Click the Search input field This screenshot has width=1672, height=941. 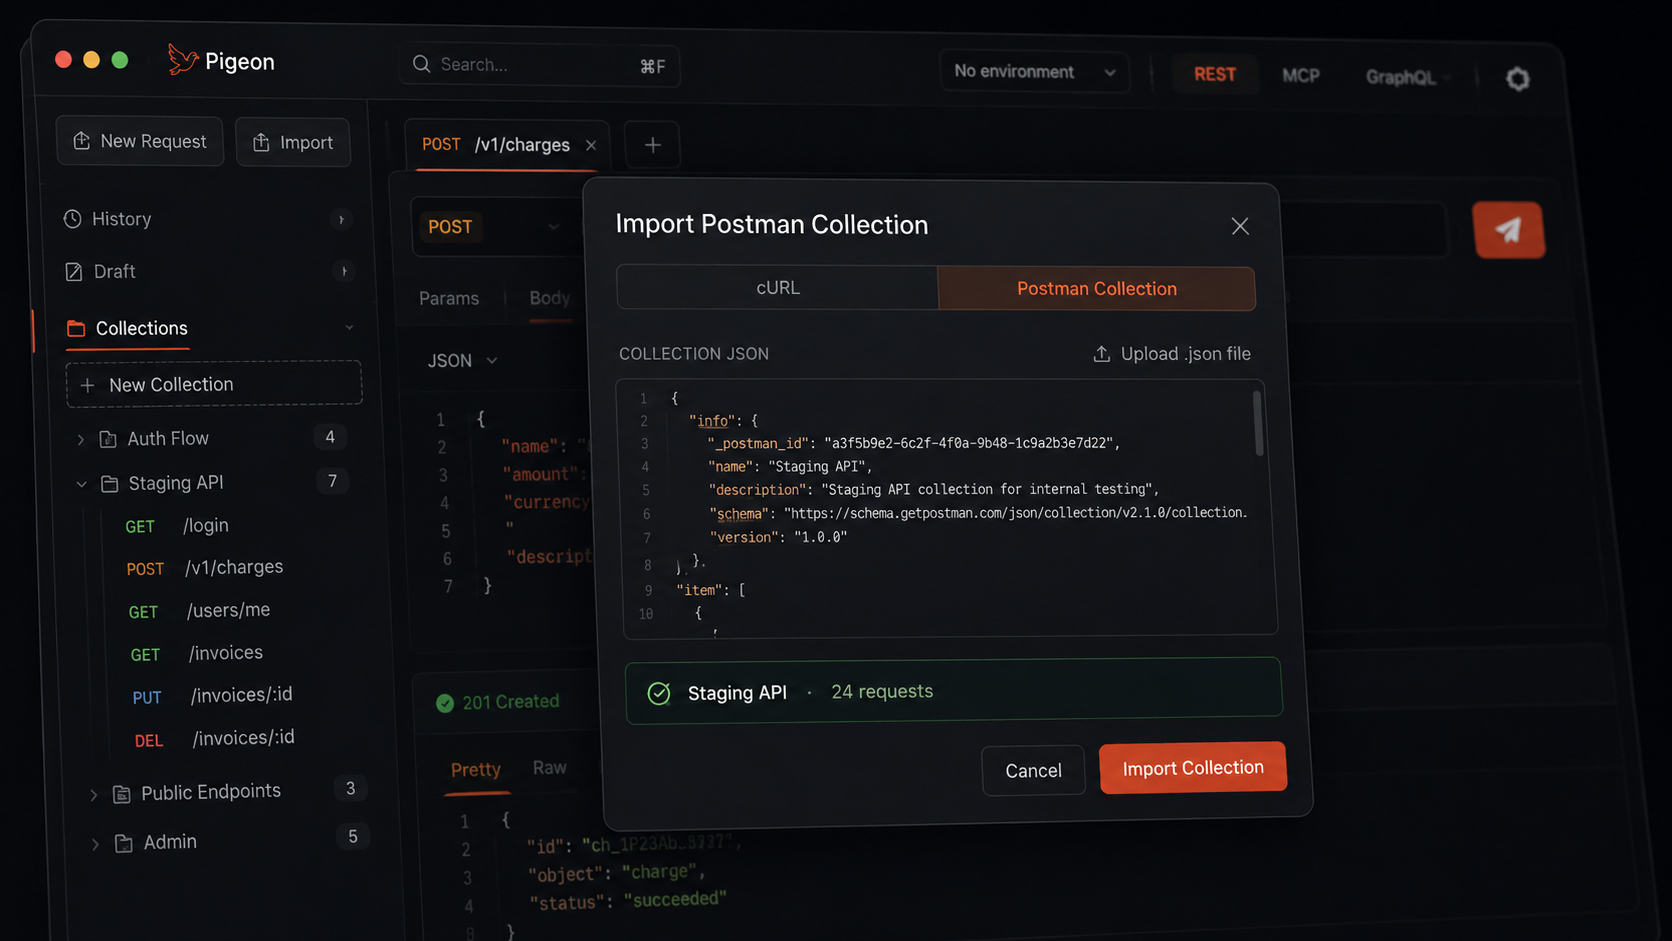[x=540, y=65]
